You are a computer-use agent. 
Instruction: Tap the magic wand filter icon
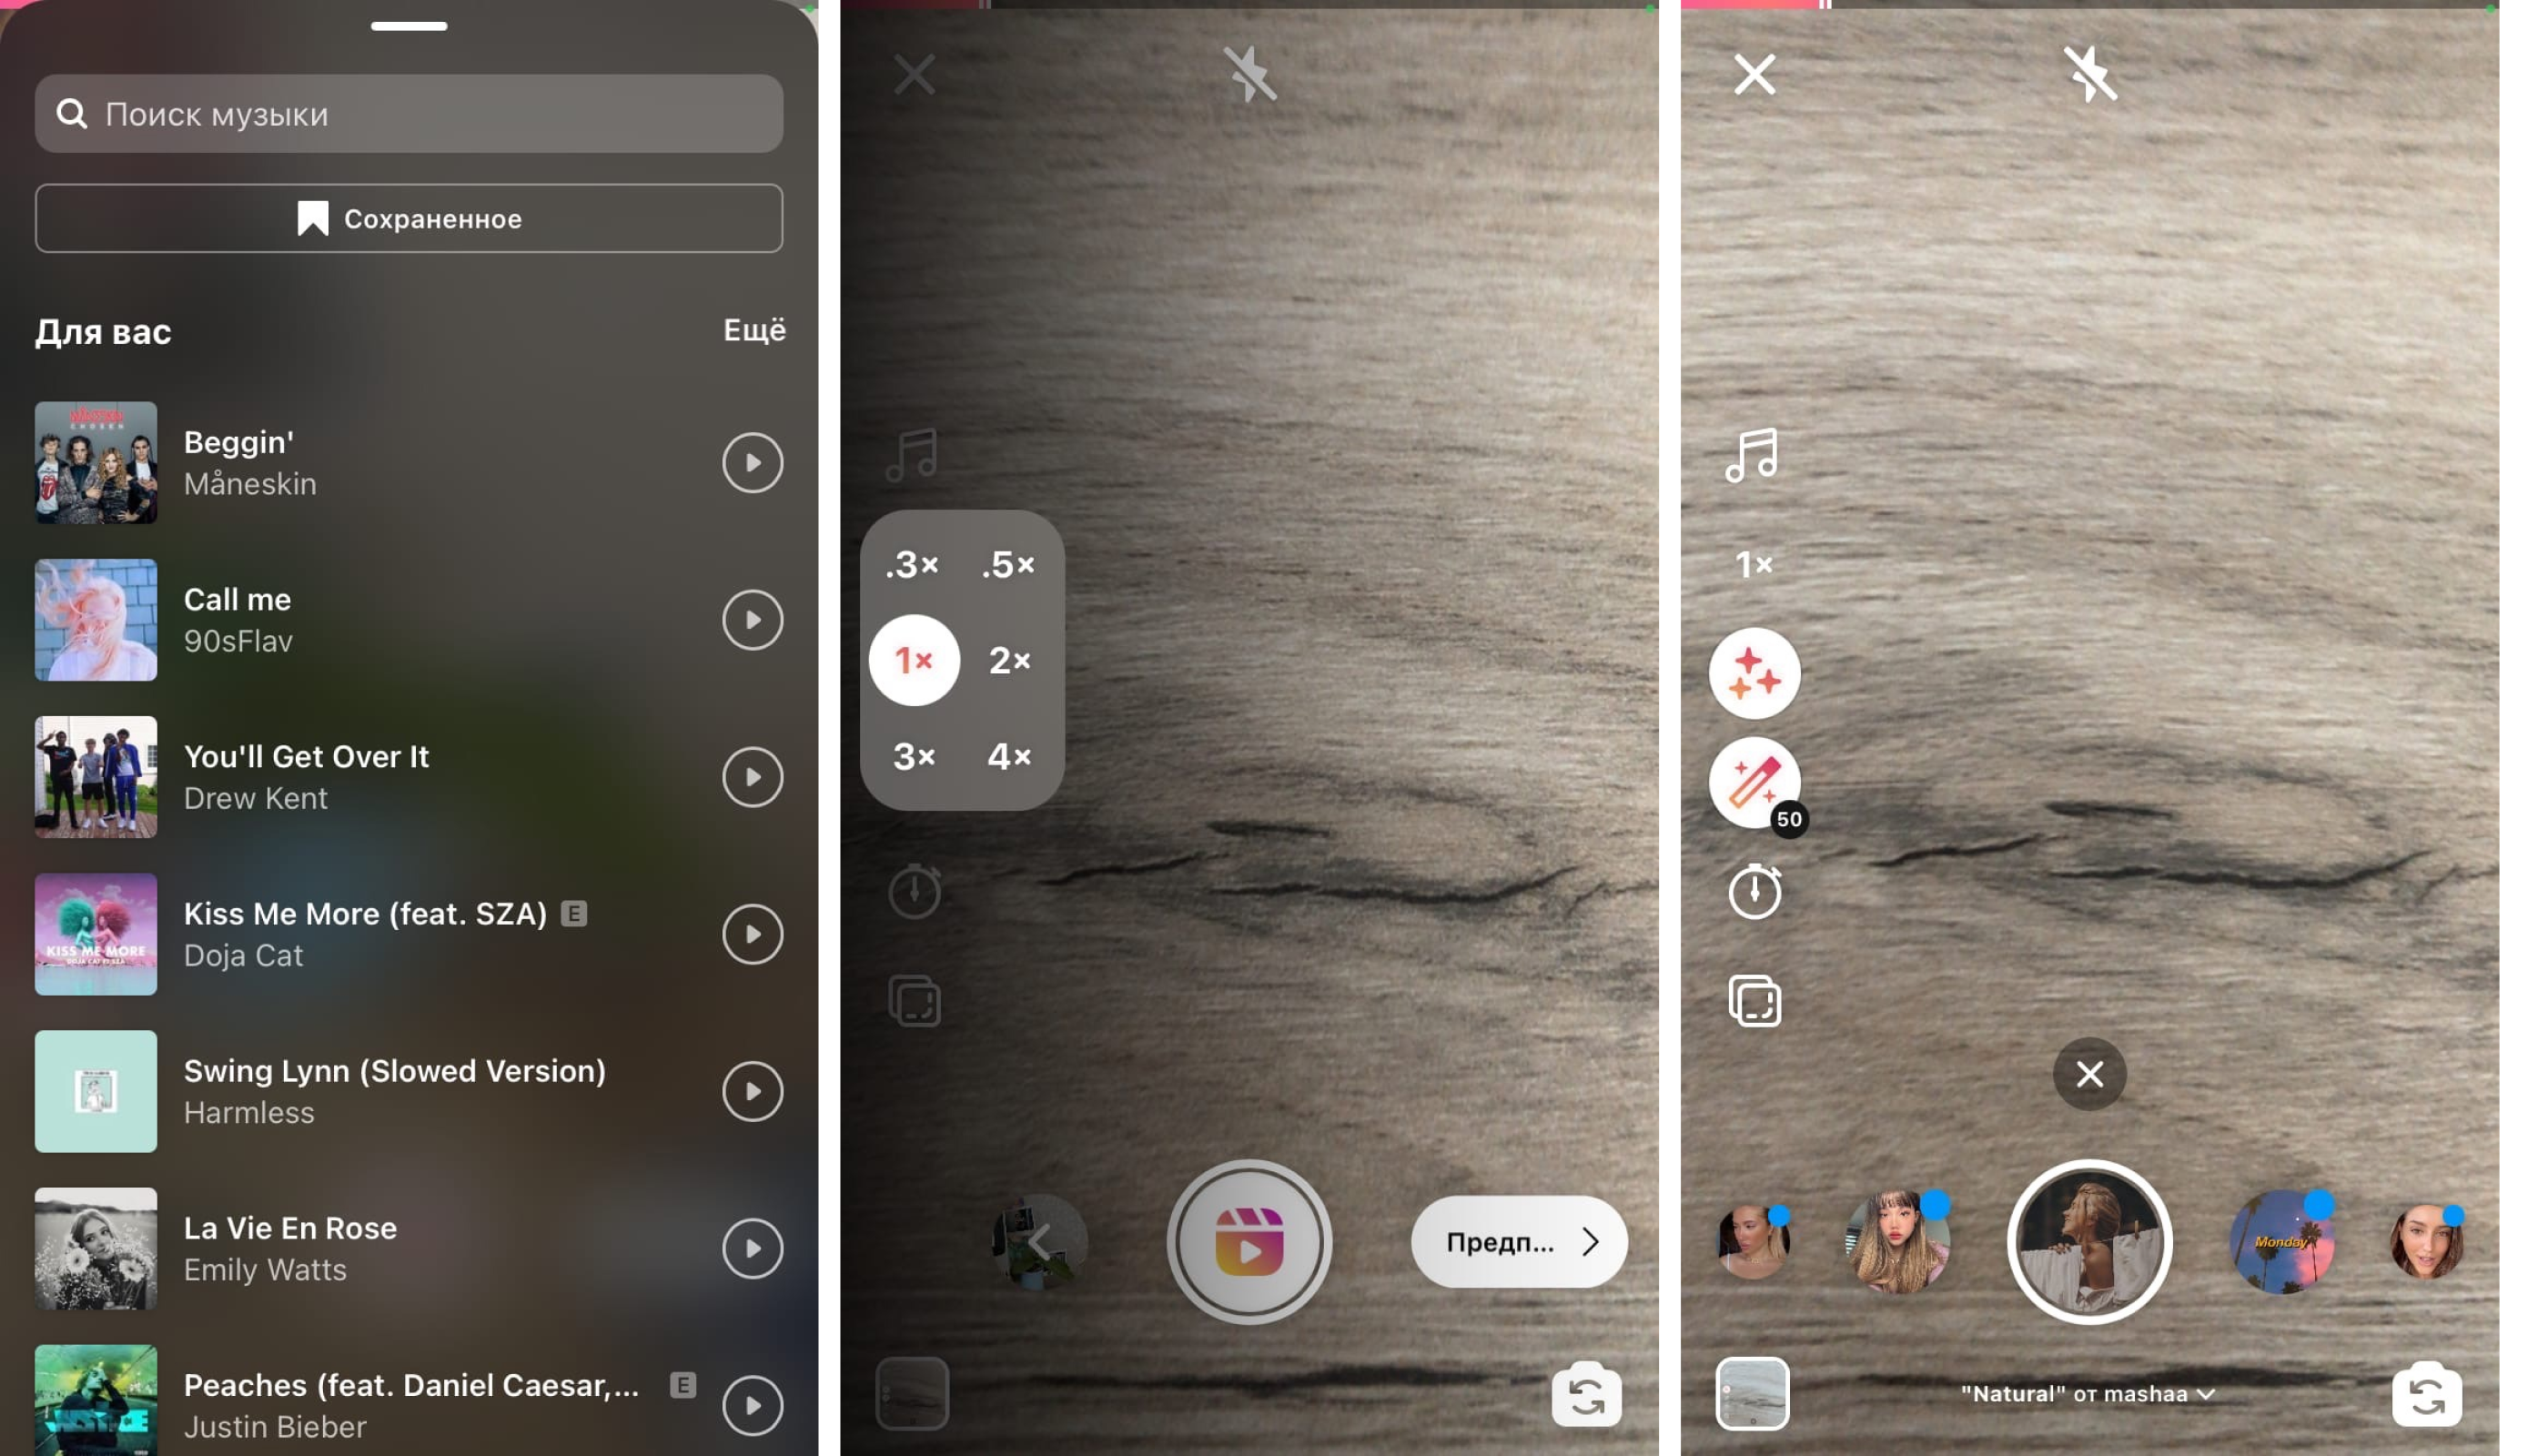1754,783
